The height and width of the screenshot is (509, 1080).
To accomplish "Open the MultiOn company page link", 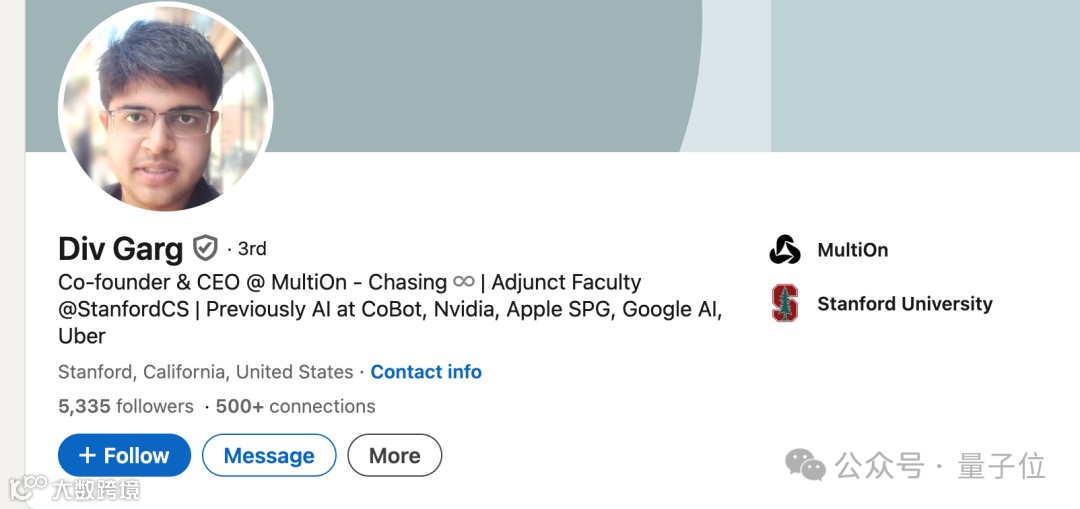I will (853, 249).
